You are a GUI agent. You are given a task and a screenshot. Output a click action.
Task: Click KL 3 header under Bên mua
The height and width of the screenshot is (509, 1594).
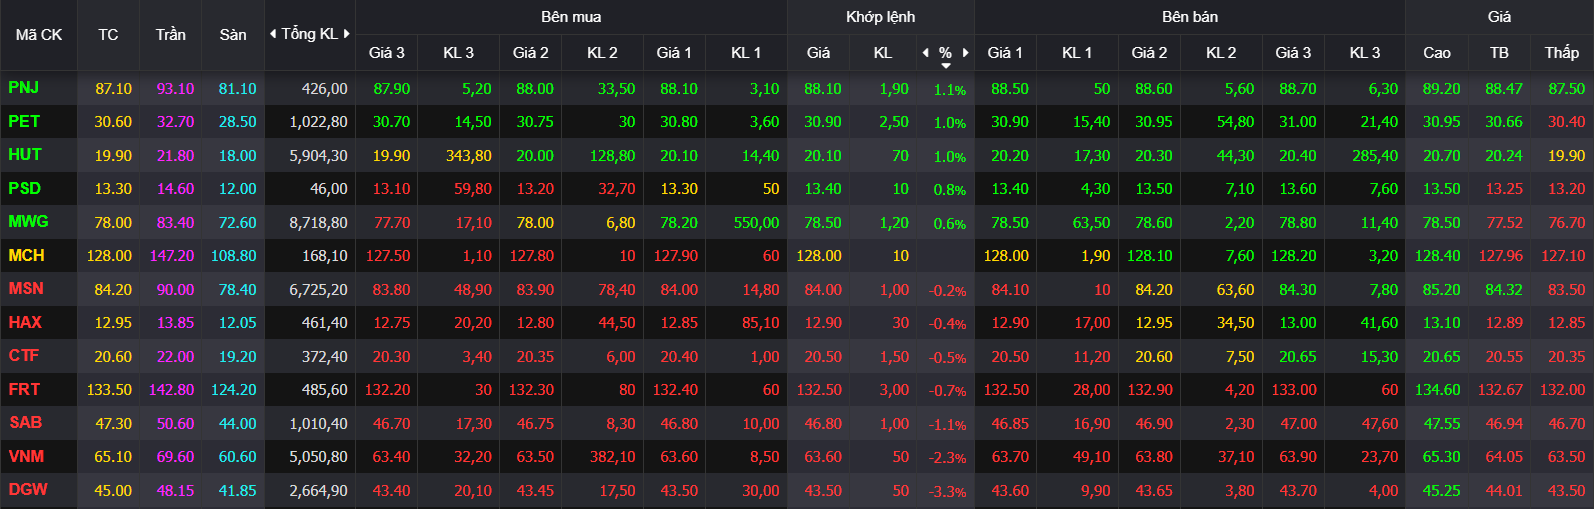[459, 53]
